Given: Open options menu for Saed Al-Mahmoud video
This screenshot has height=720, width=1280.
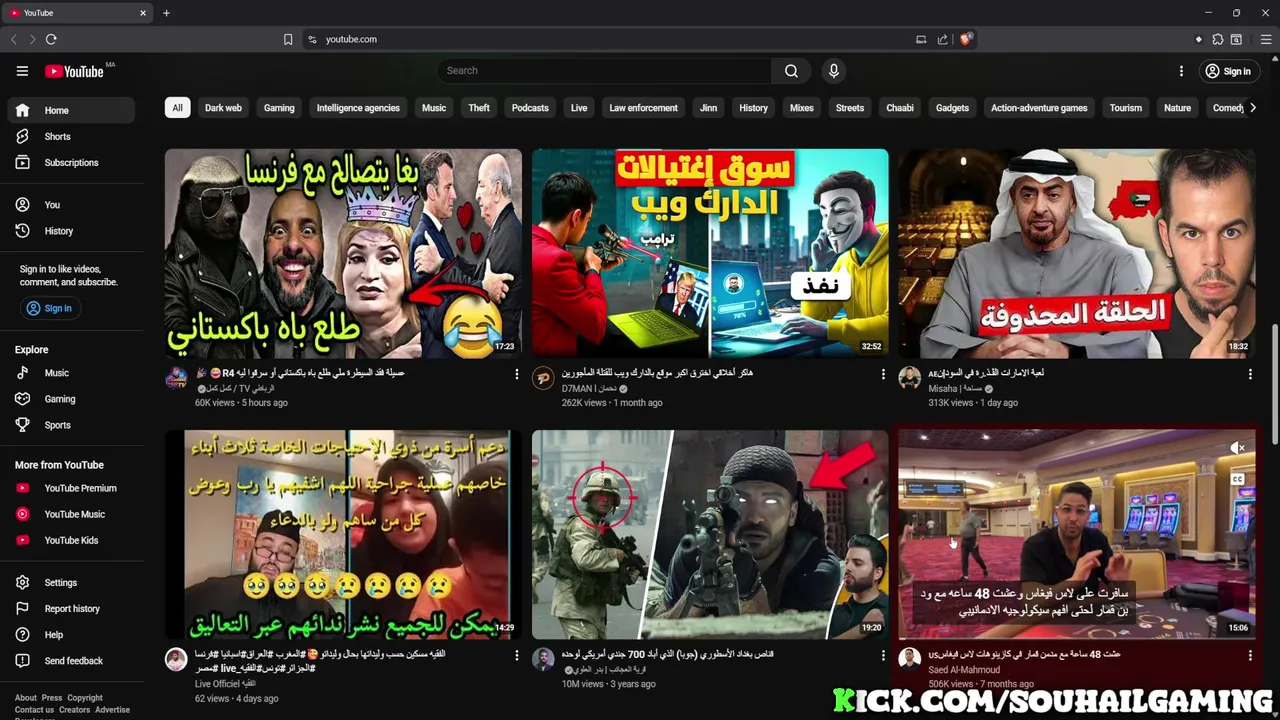Looking at the screenshot, I should [1250, 655].
